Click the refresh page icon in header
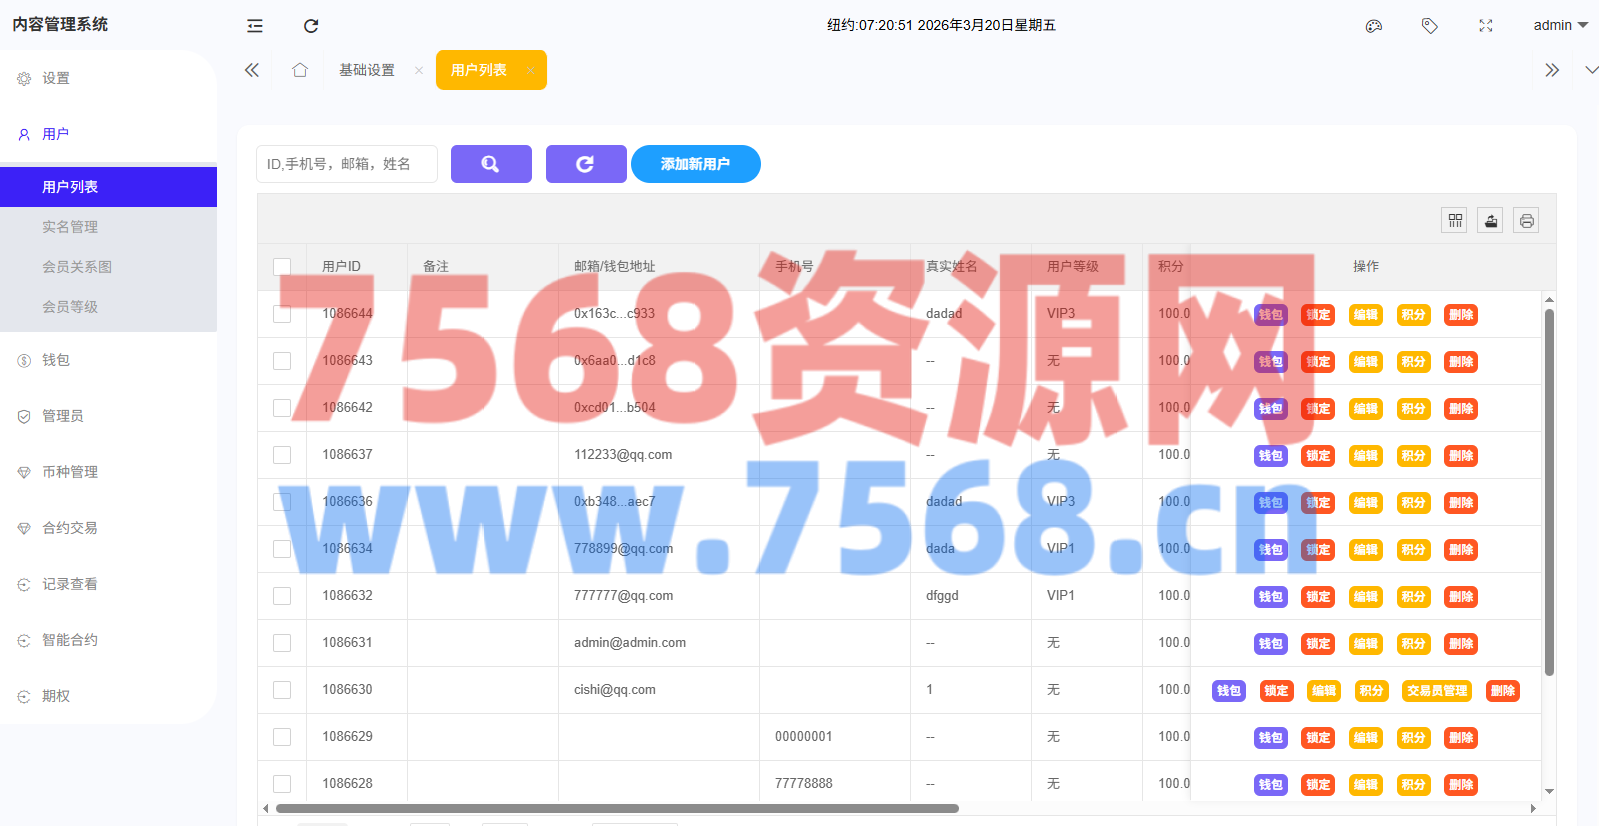This screenshot has height=826, width=1599. pyautogui.click(x=311, y=26)
